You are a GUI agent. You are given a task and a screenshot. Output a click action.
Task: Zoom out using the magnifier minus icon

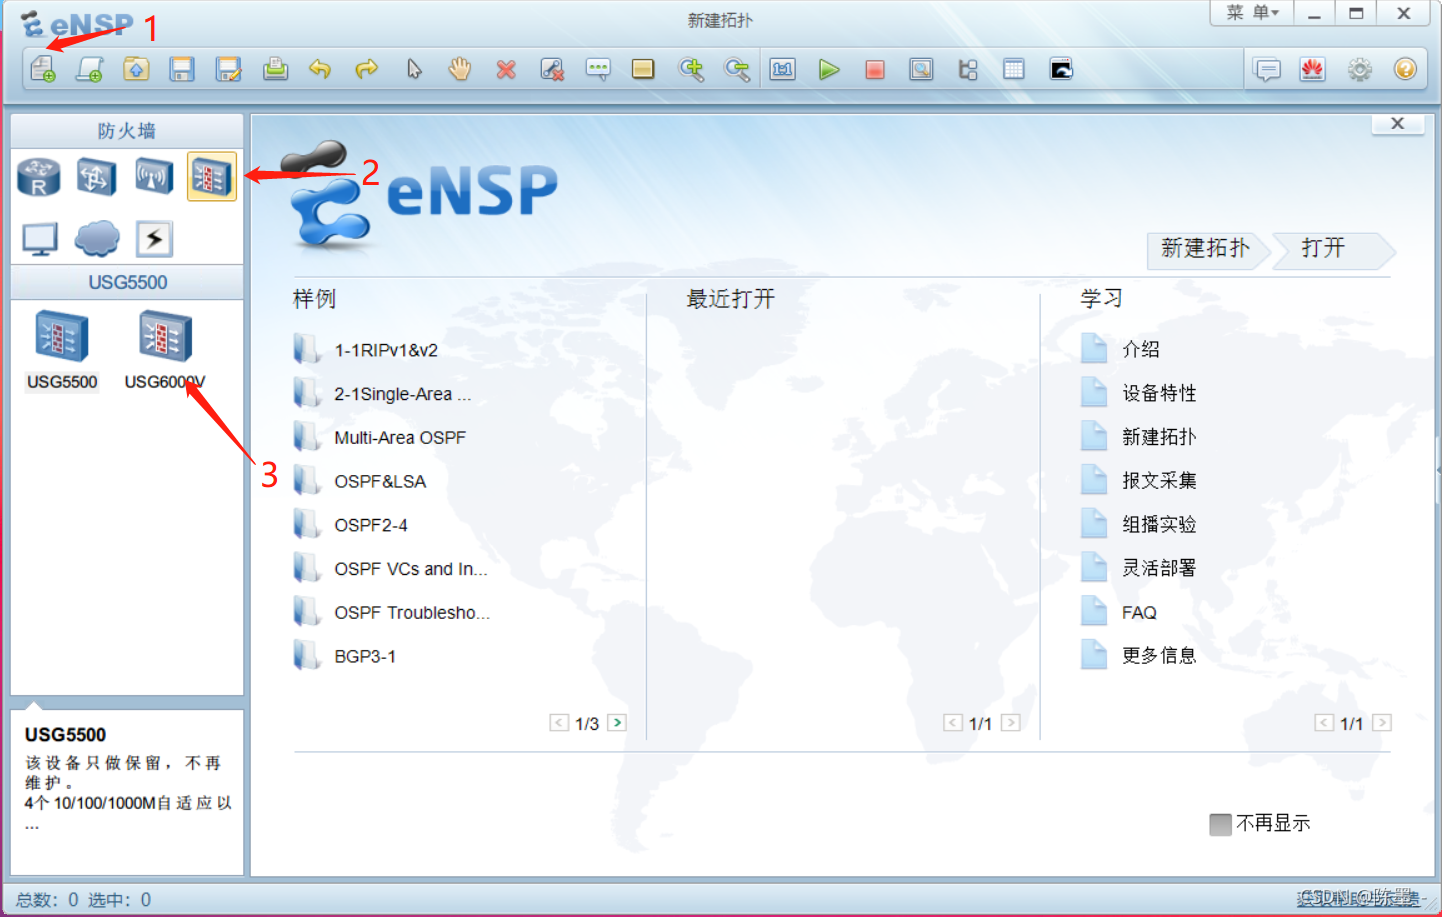[x=737, y=69]
